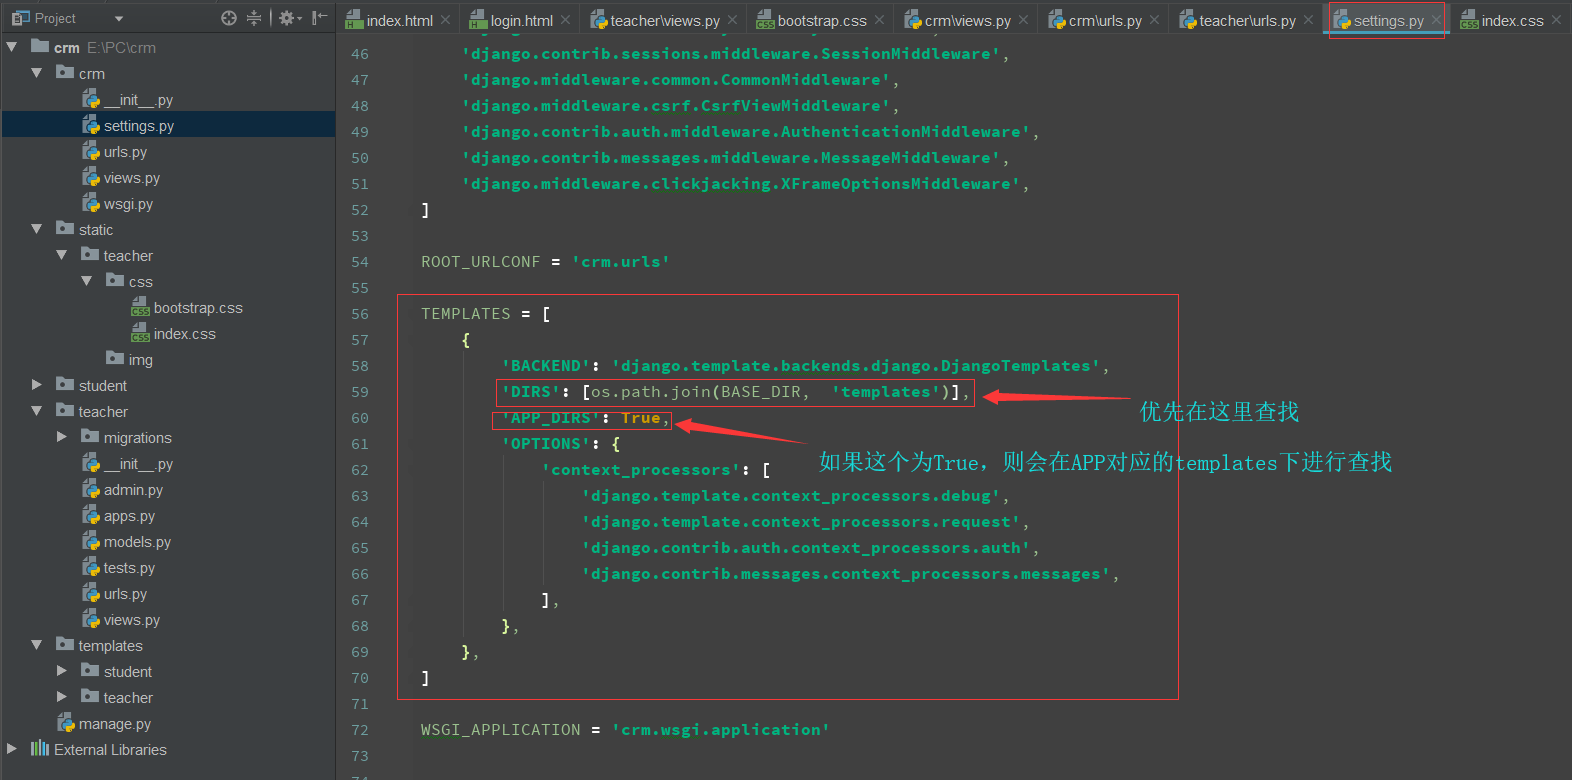Click 'context_processors' key in code
This screenshot has width=1572, height=780.
640,470
